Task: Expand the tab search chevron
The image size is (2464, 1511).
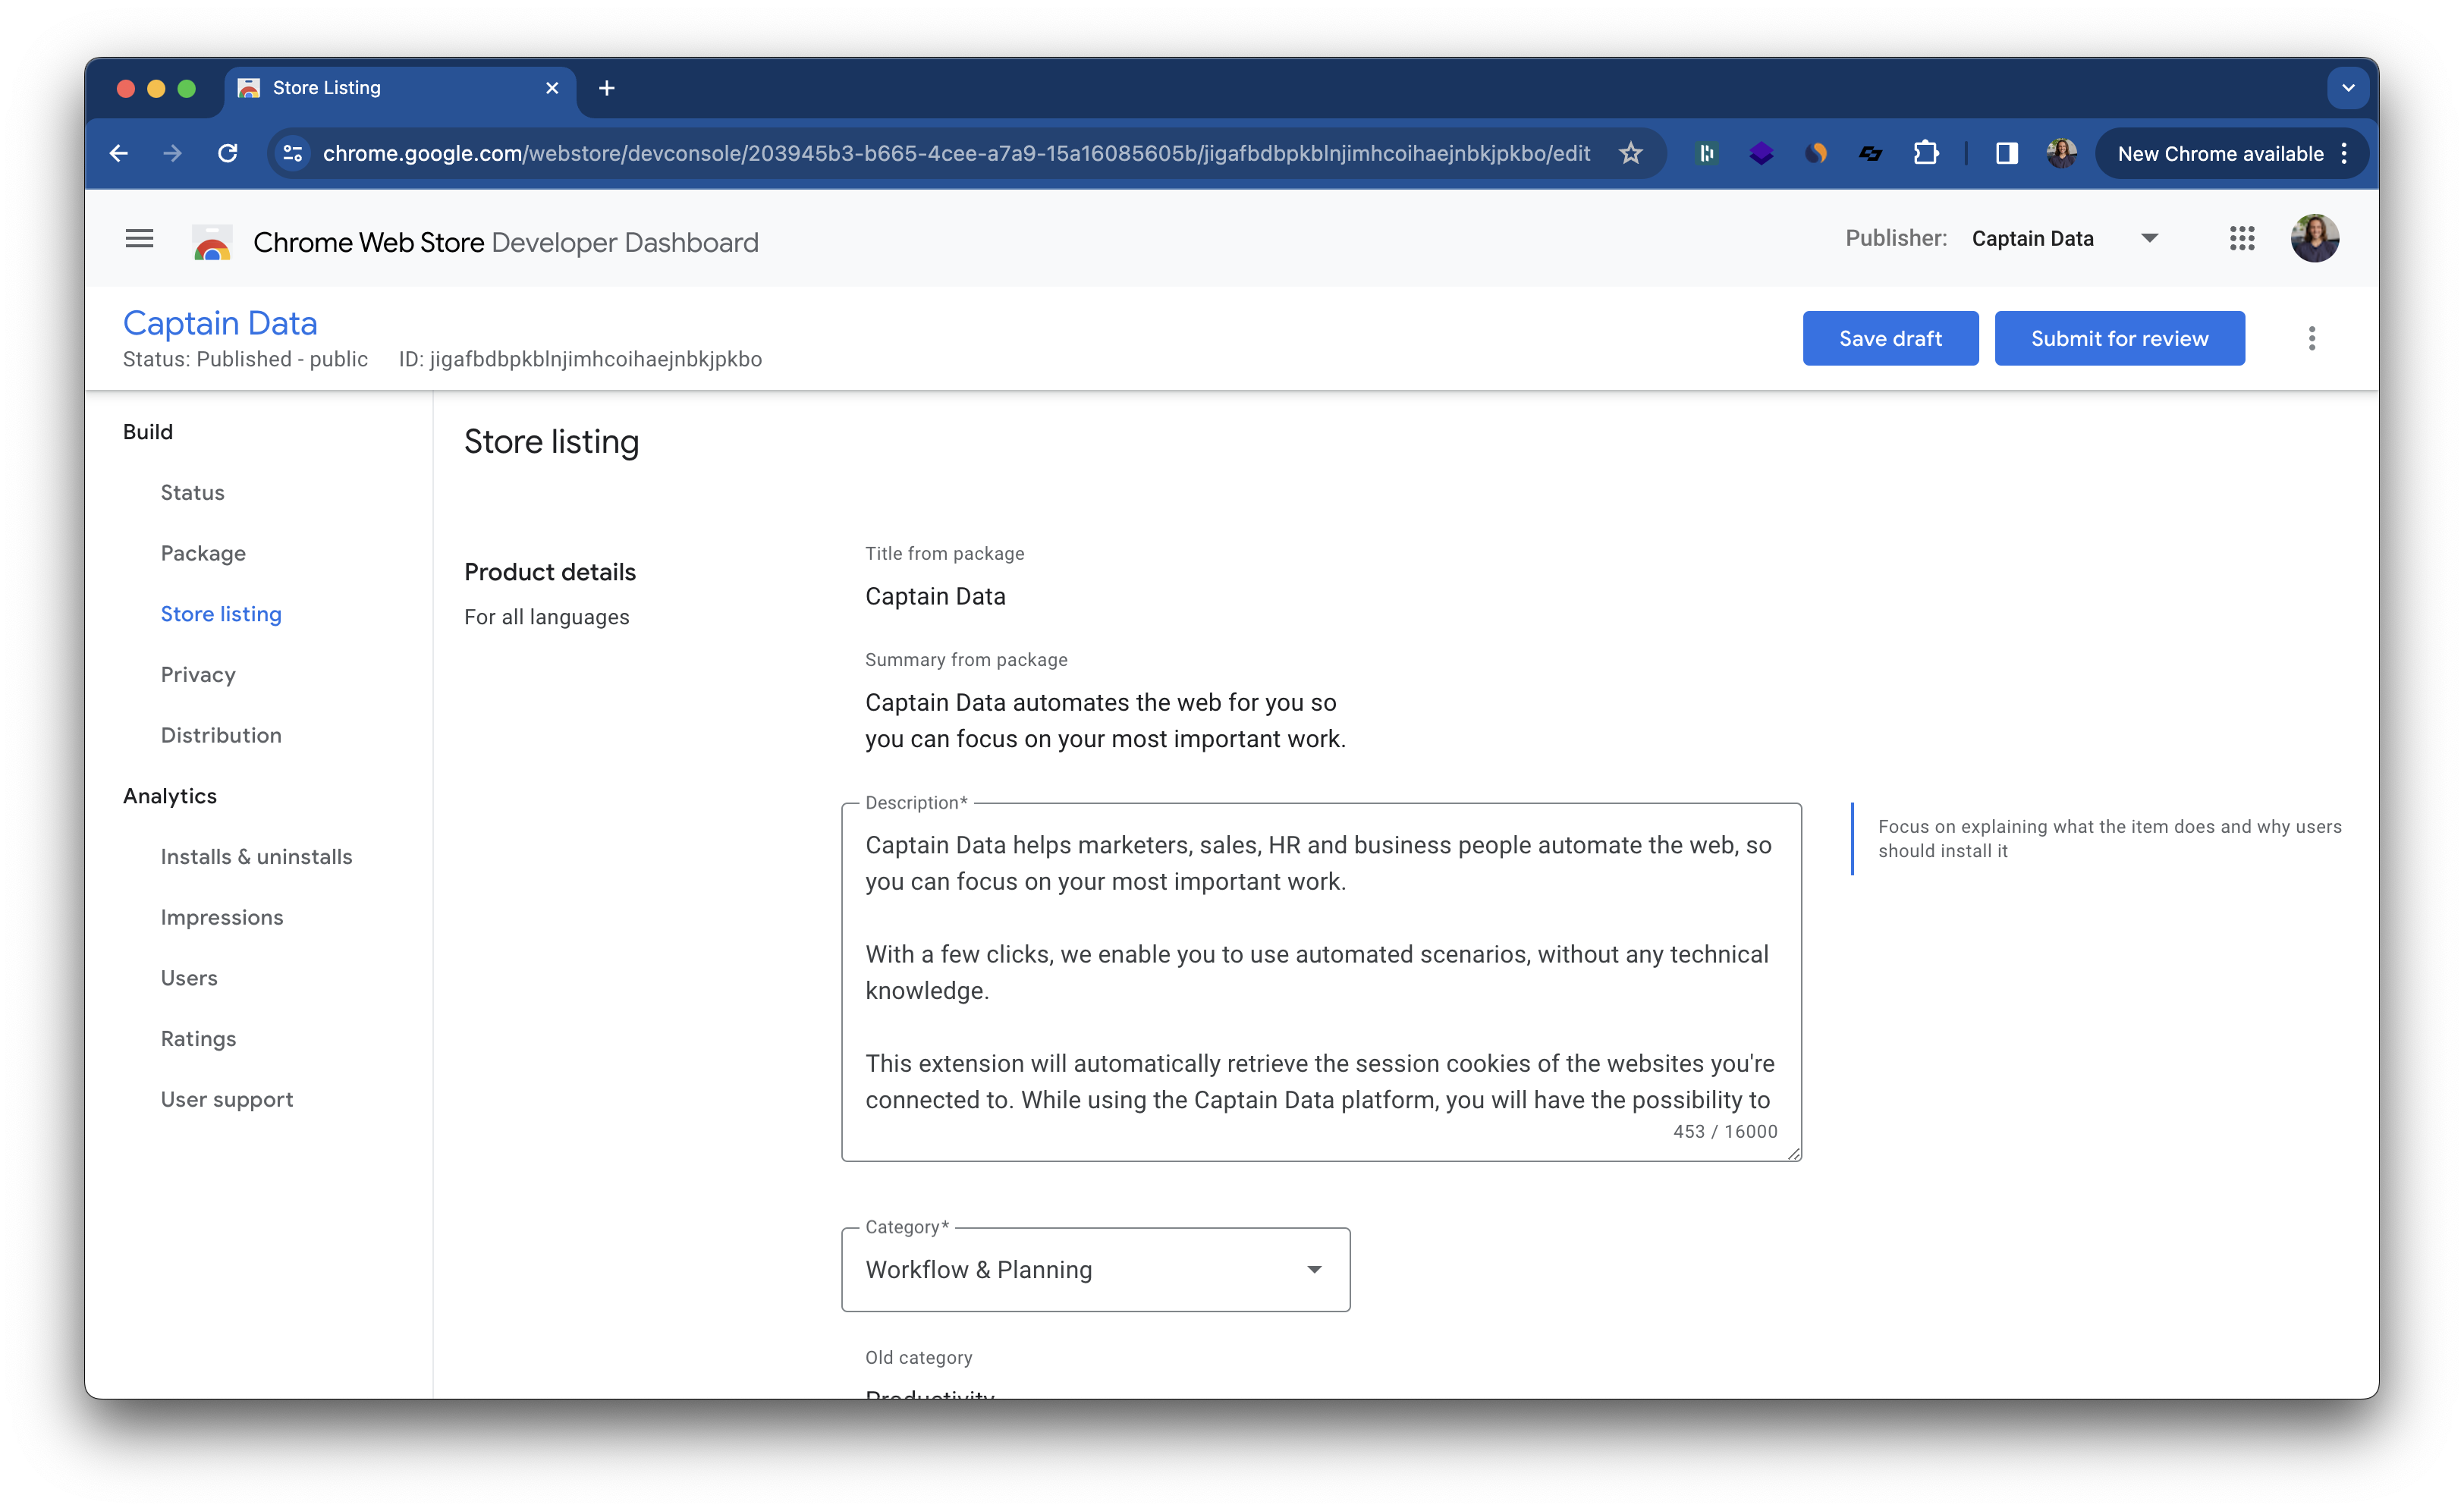Action: pos(2347,88)
